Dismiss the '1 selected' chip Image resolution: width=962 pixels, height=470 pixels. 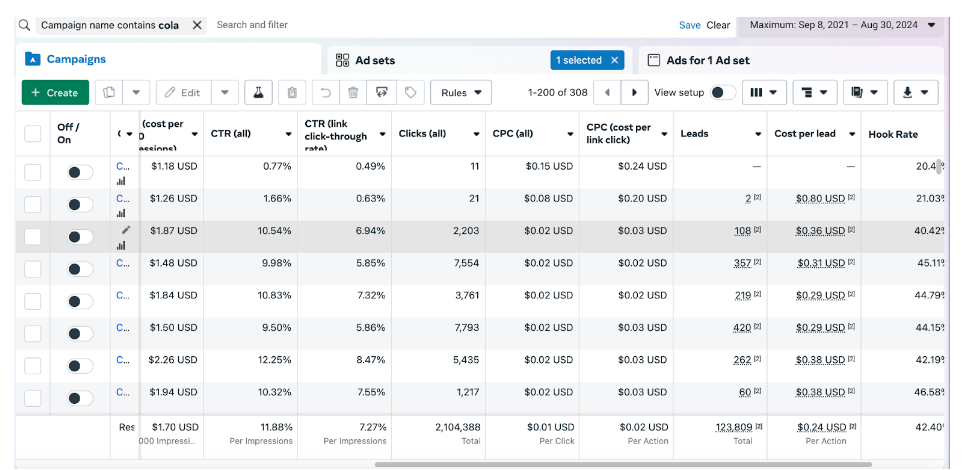[x=614, y=60]
